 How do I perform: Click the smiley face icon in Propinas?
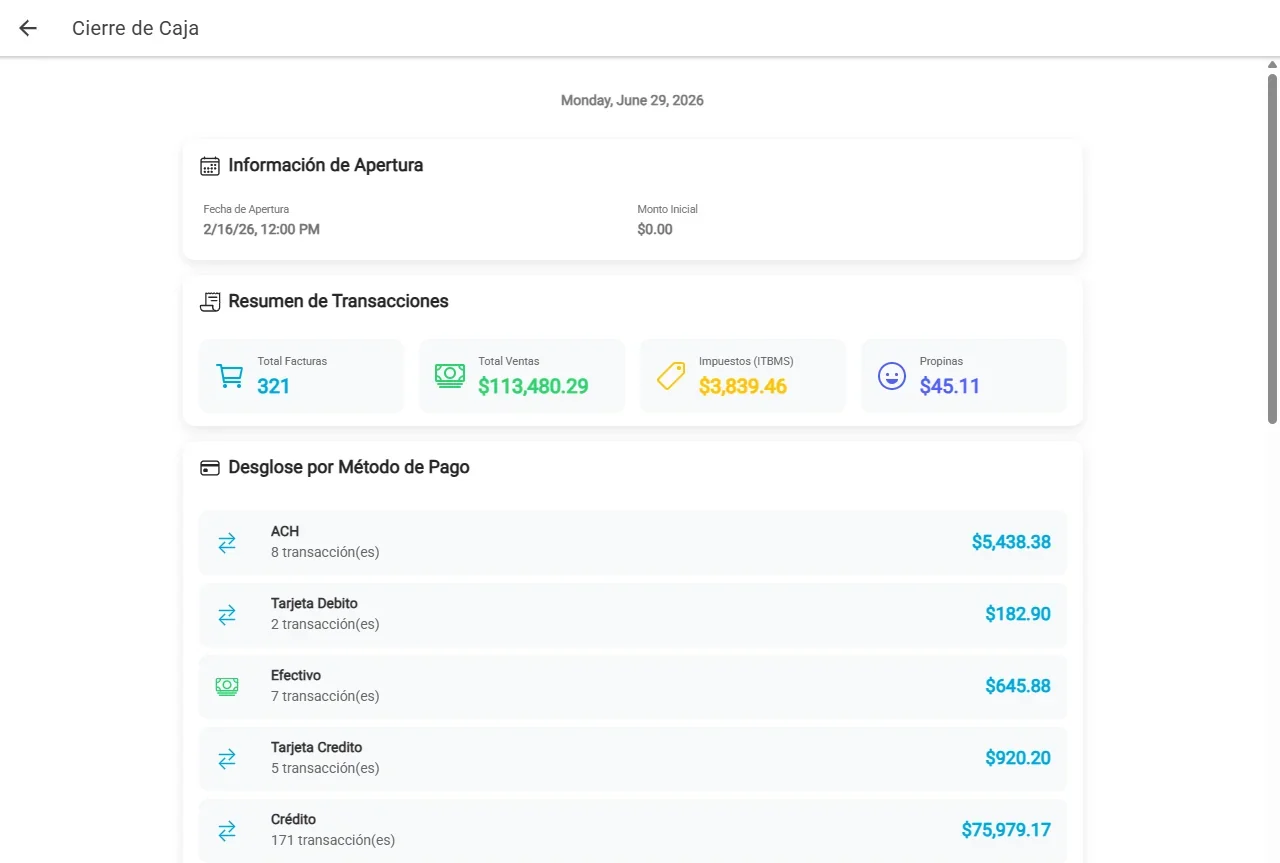click(891, 376)
